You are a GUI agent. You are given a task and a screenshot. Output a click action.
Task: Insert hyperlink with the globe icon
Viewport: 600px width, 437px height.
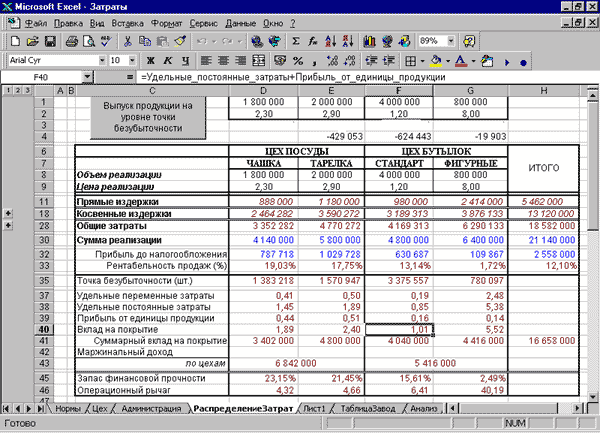(x=257, y=41)
